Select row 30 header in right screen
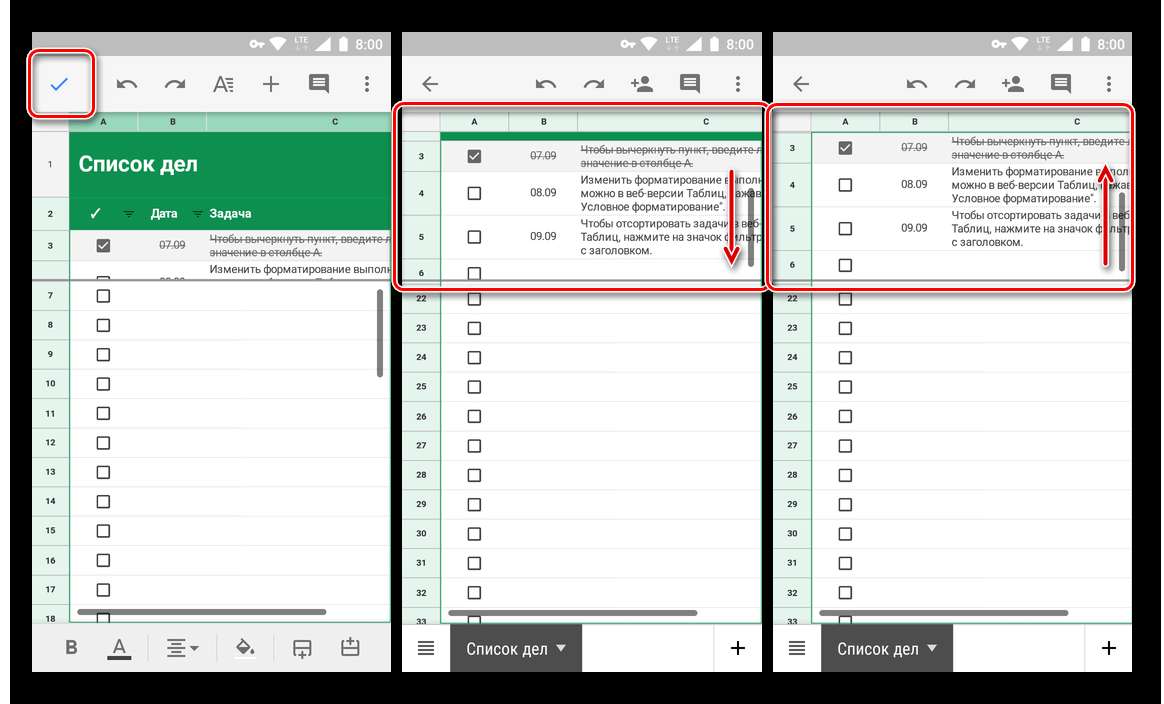The width and height of the screenshot is (1164, 704). [793, 534]
